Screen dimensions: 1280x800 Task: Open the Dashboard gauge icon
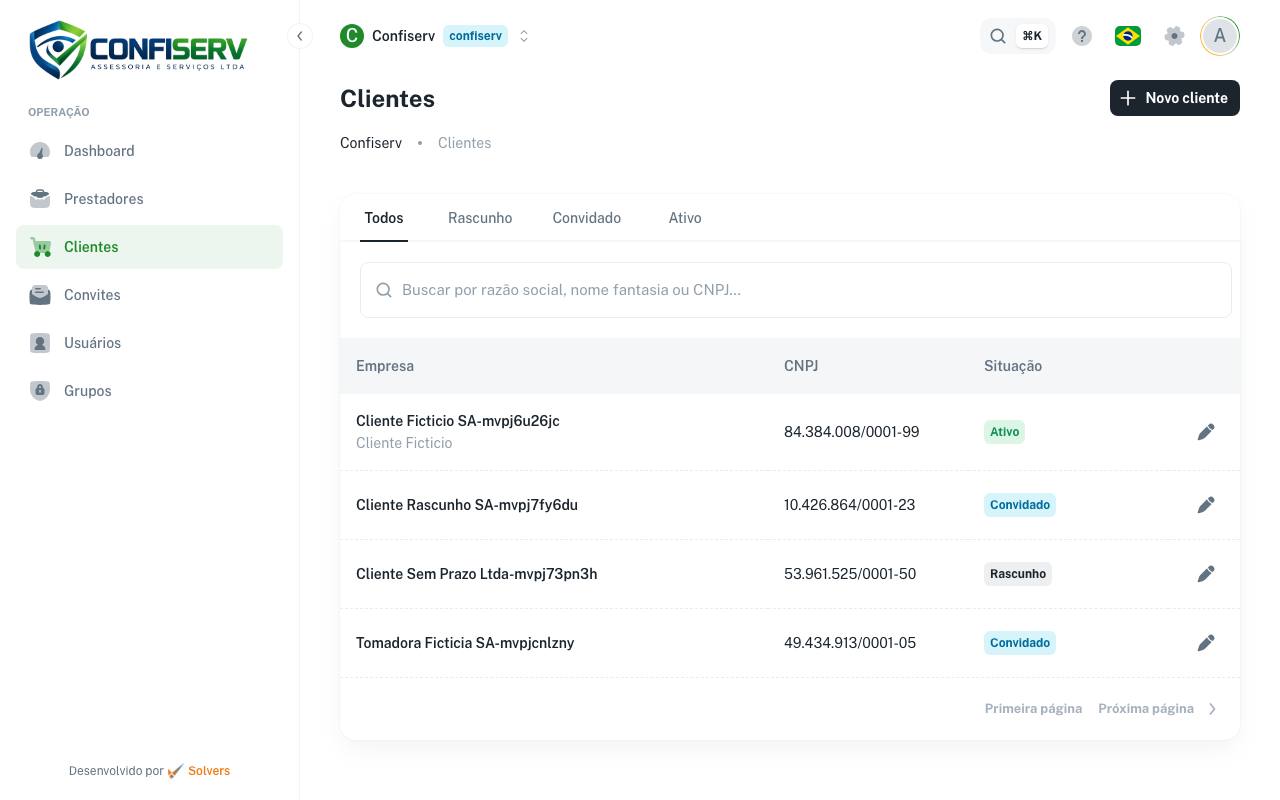click(x=40, y=151)
